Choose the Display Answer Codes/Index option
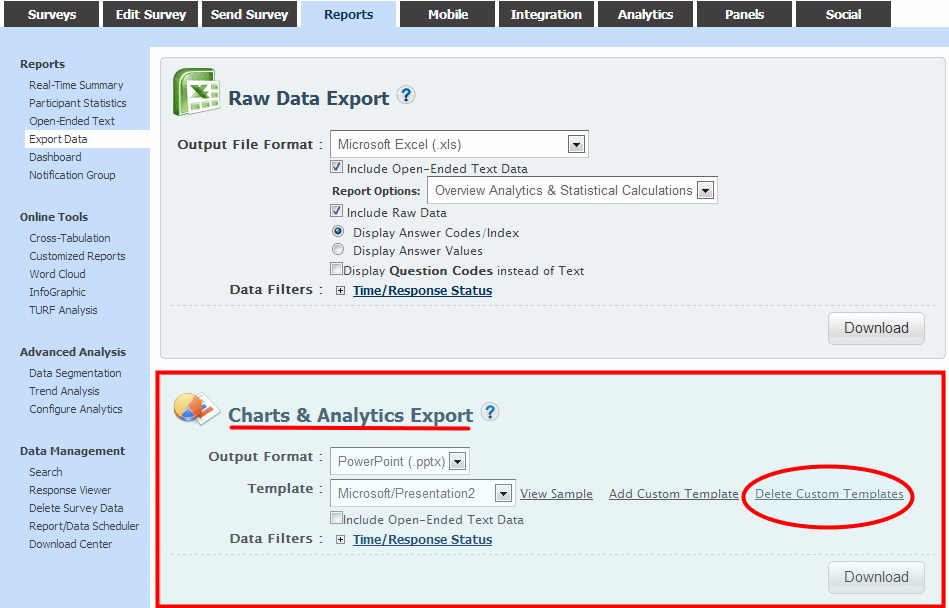This screenshot has width=949, height=608. (338, 231)
